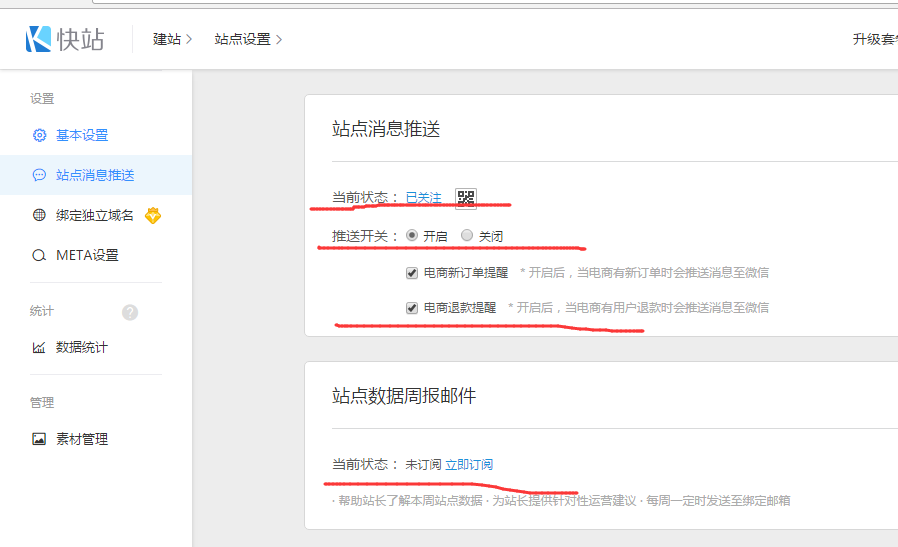Viewport: 898px width, 547px height.
Task: Click the 已关注 status link
Action: click(x=423, y=198)
